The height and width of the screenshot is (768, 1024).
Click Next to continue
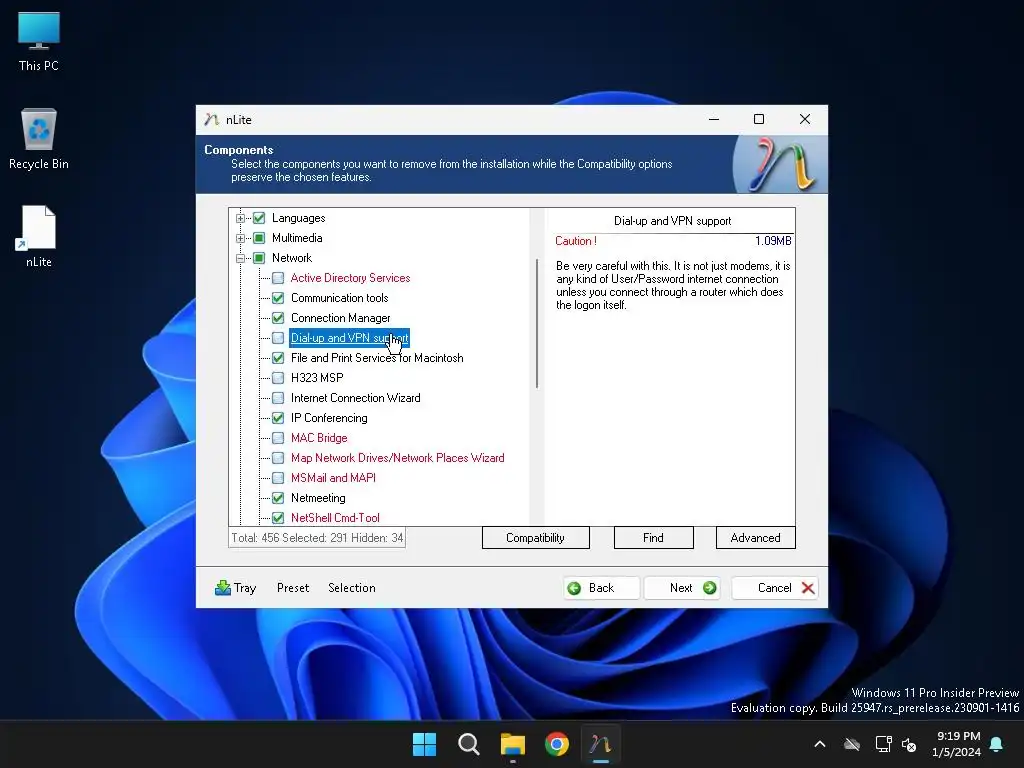tap(682, 588)
